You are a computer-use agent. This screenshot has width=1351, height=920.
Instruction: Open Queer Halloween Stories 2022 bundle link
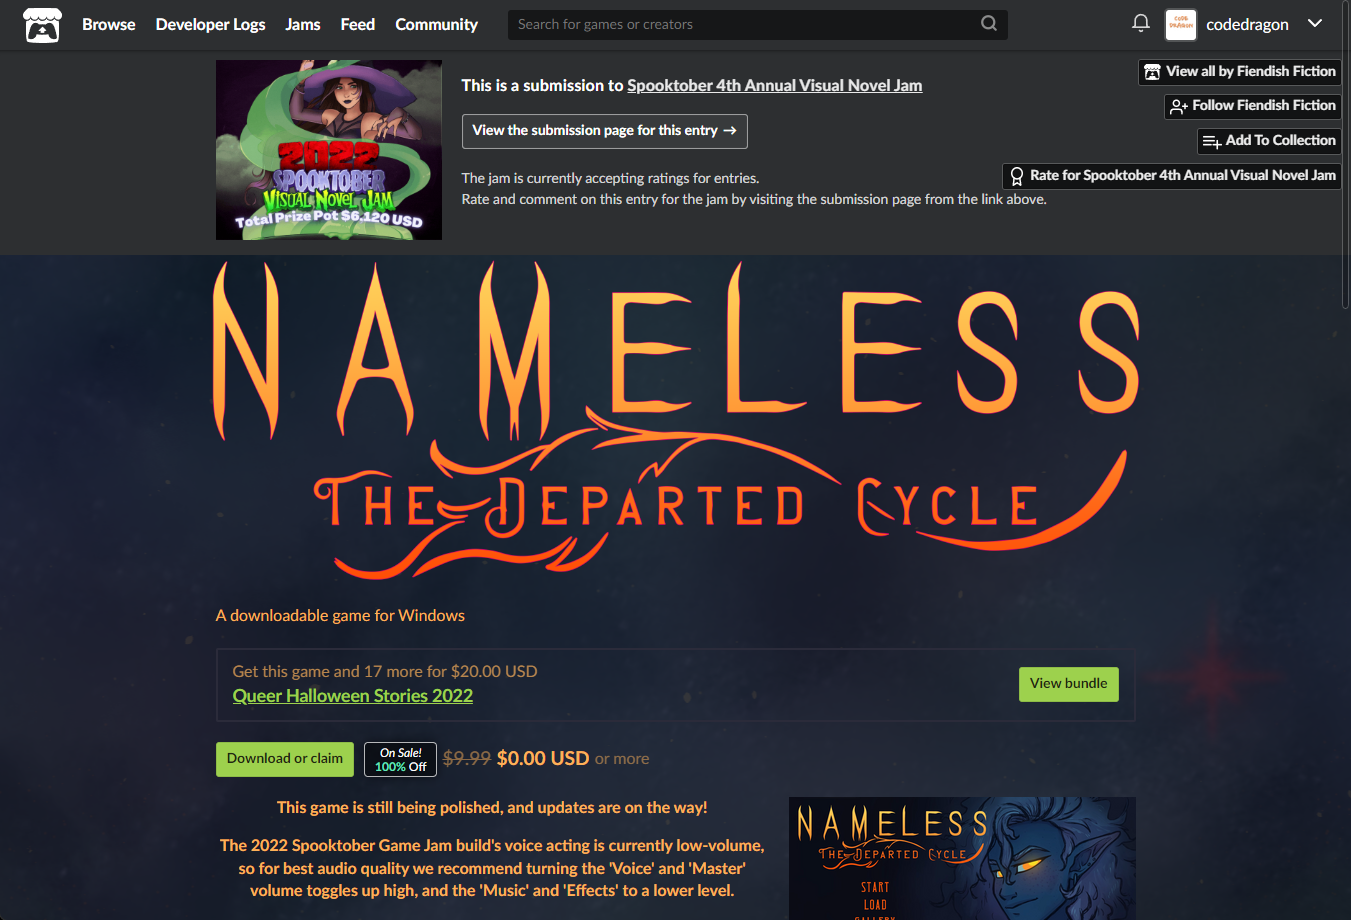pyautogui.click(x=353, y=696)
